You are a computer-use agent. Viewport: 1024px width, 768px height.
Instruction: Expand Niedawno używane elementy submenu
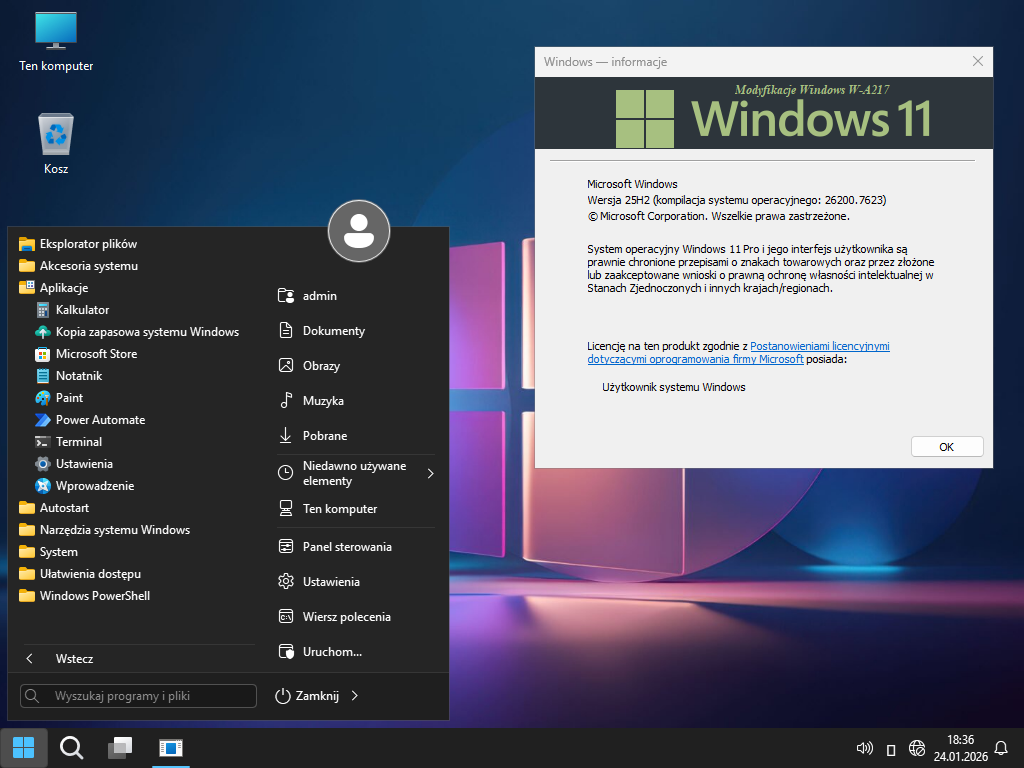pyautogui.click(x=355, y=474)
